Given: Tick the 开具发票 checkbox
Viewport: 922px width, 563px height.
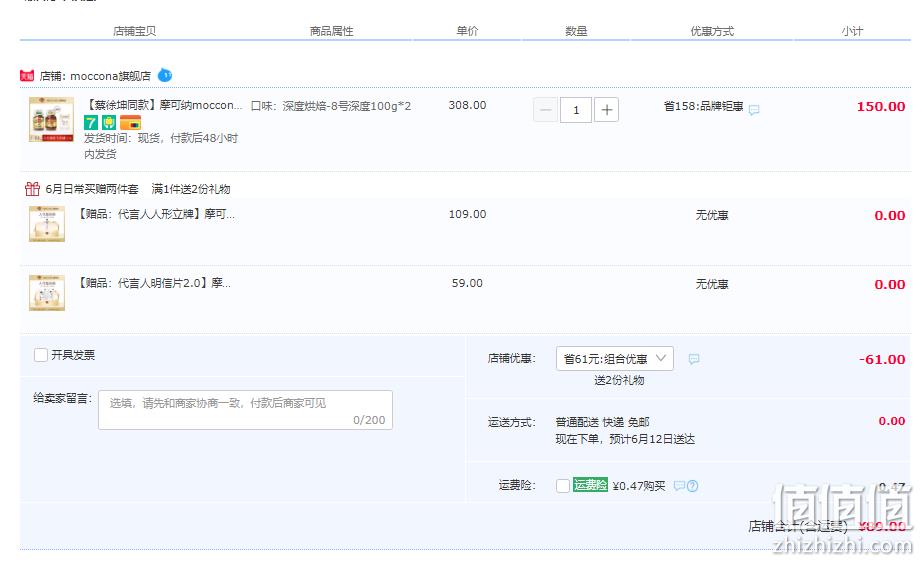Looking at the screenshot, I should pos(41,355).
